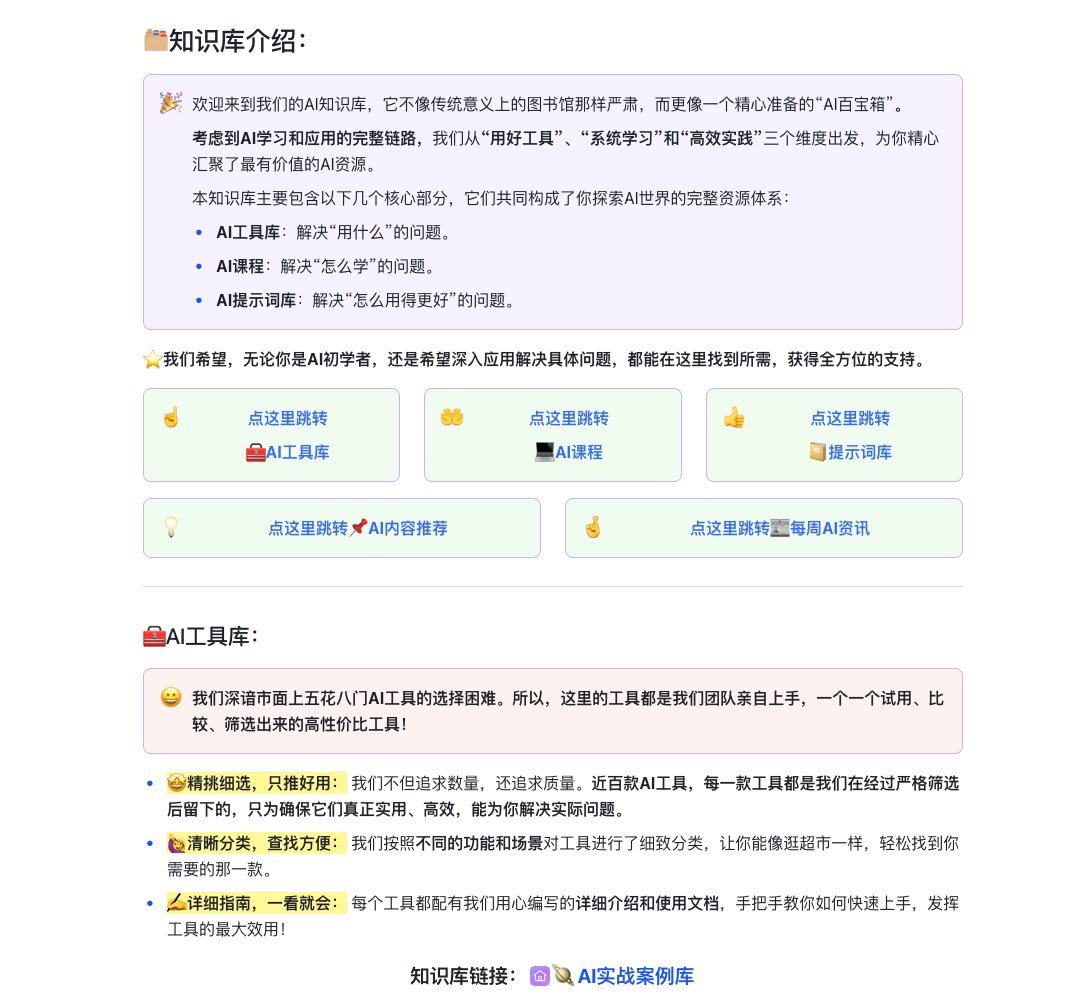1082x1002 pixels.
Task: Click the notebook icon beside 提示词库 link
Action: (x=818, y=453)
